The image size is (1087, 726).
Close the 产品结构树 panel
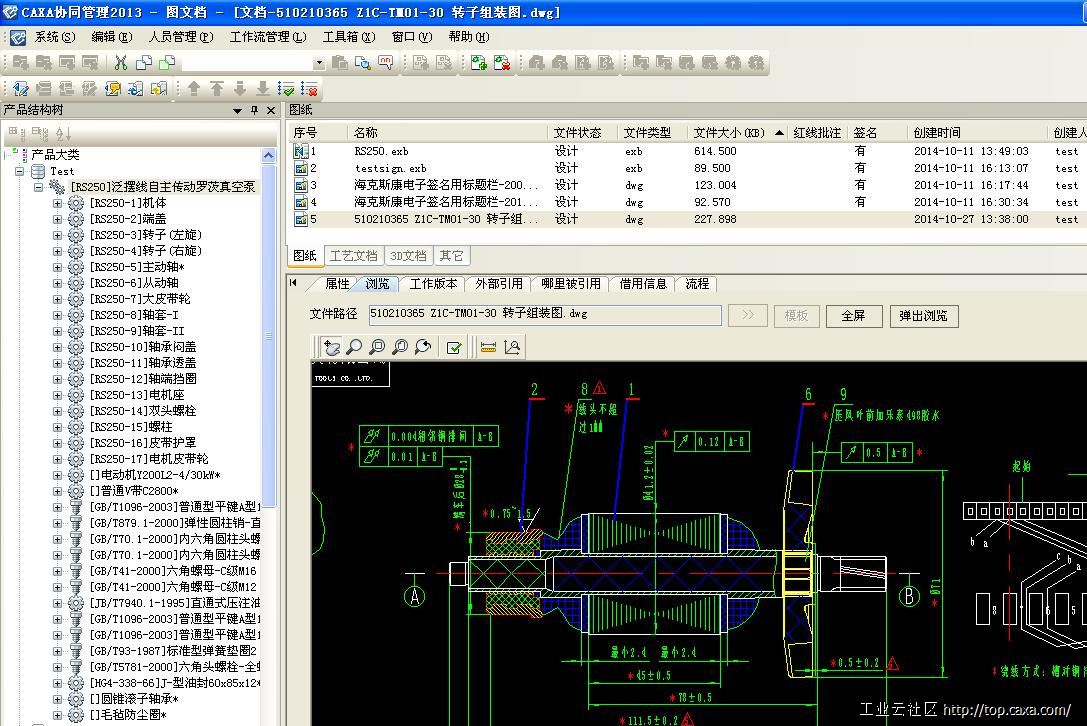tap(271, 110)
